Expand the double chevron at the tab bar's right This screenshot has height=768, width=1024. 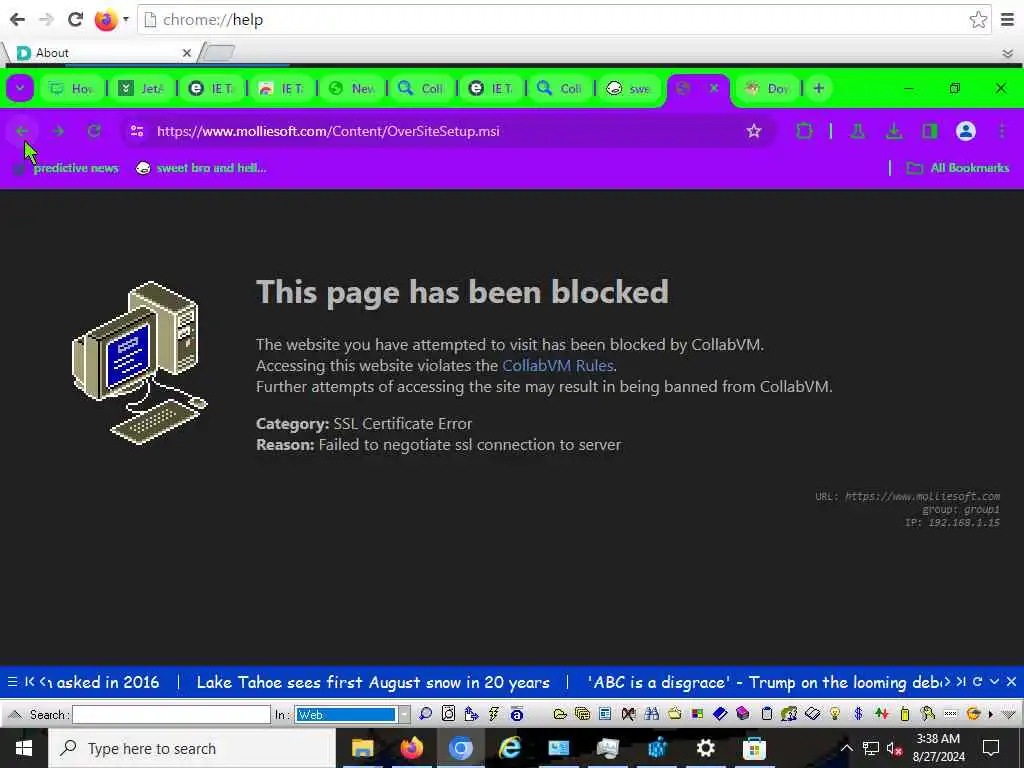pos(1008,54)
